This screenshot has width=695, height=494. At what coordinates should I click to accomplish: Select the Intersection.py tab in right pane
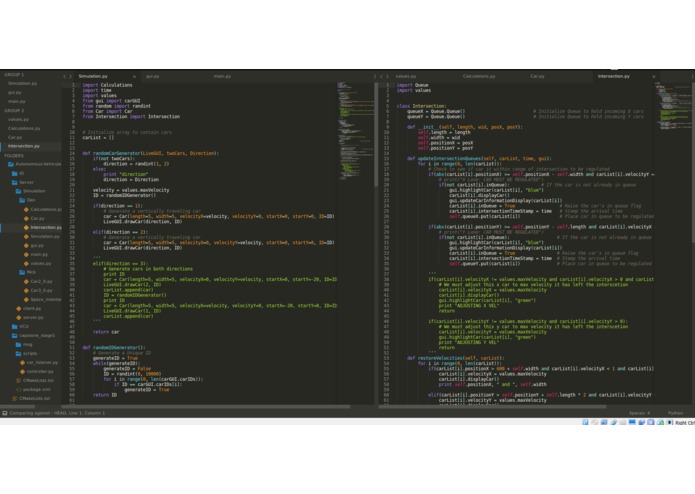point(613,76)
